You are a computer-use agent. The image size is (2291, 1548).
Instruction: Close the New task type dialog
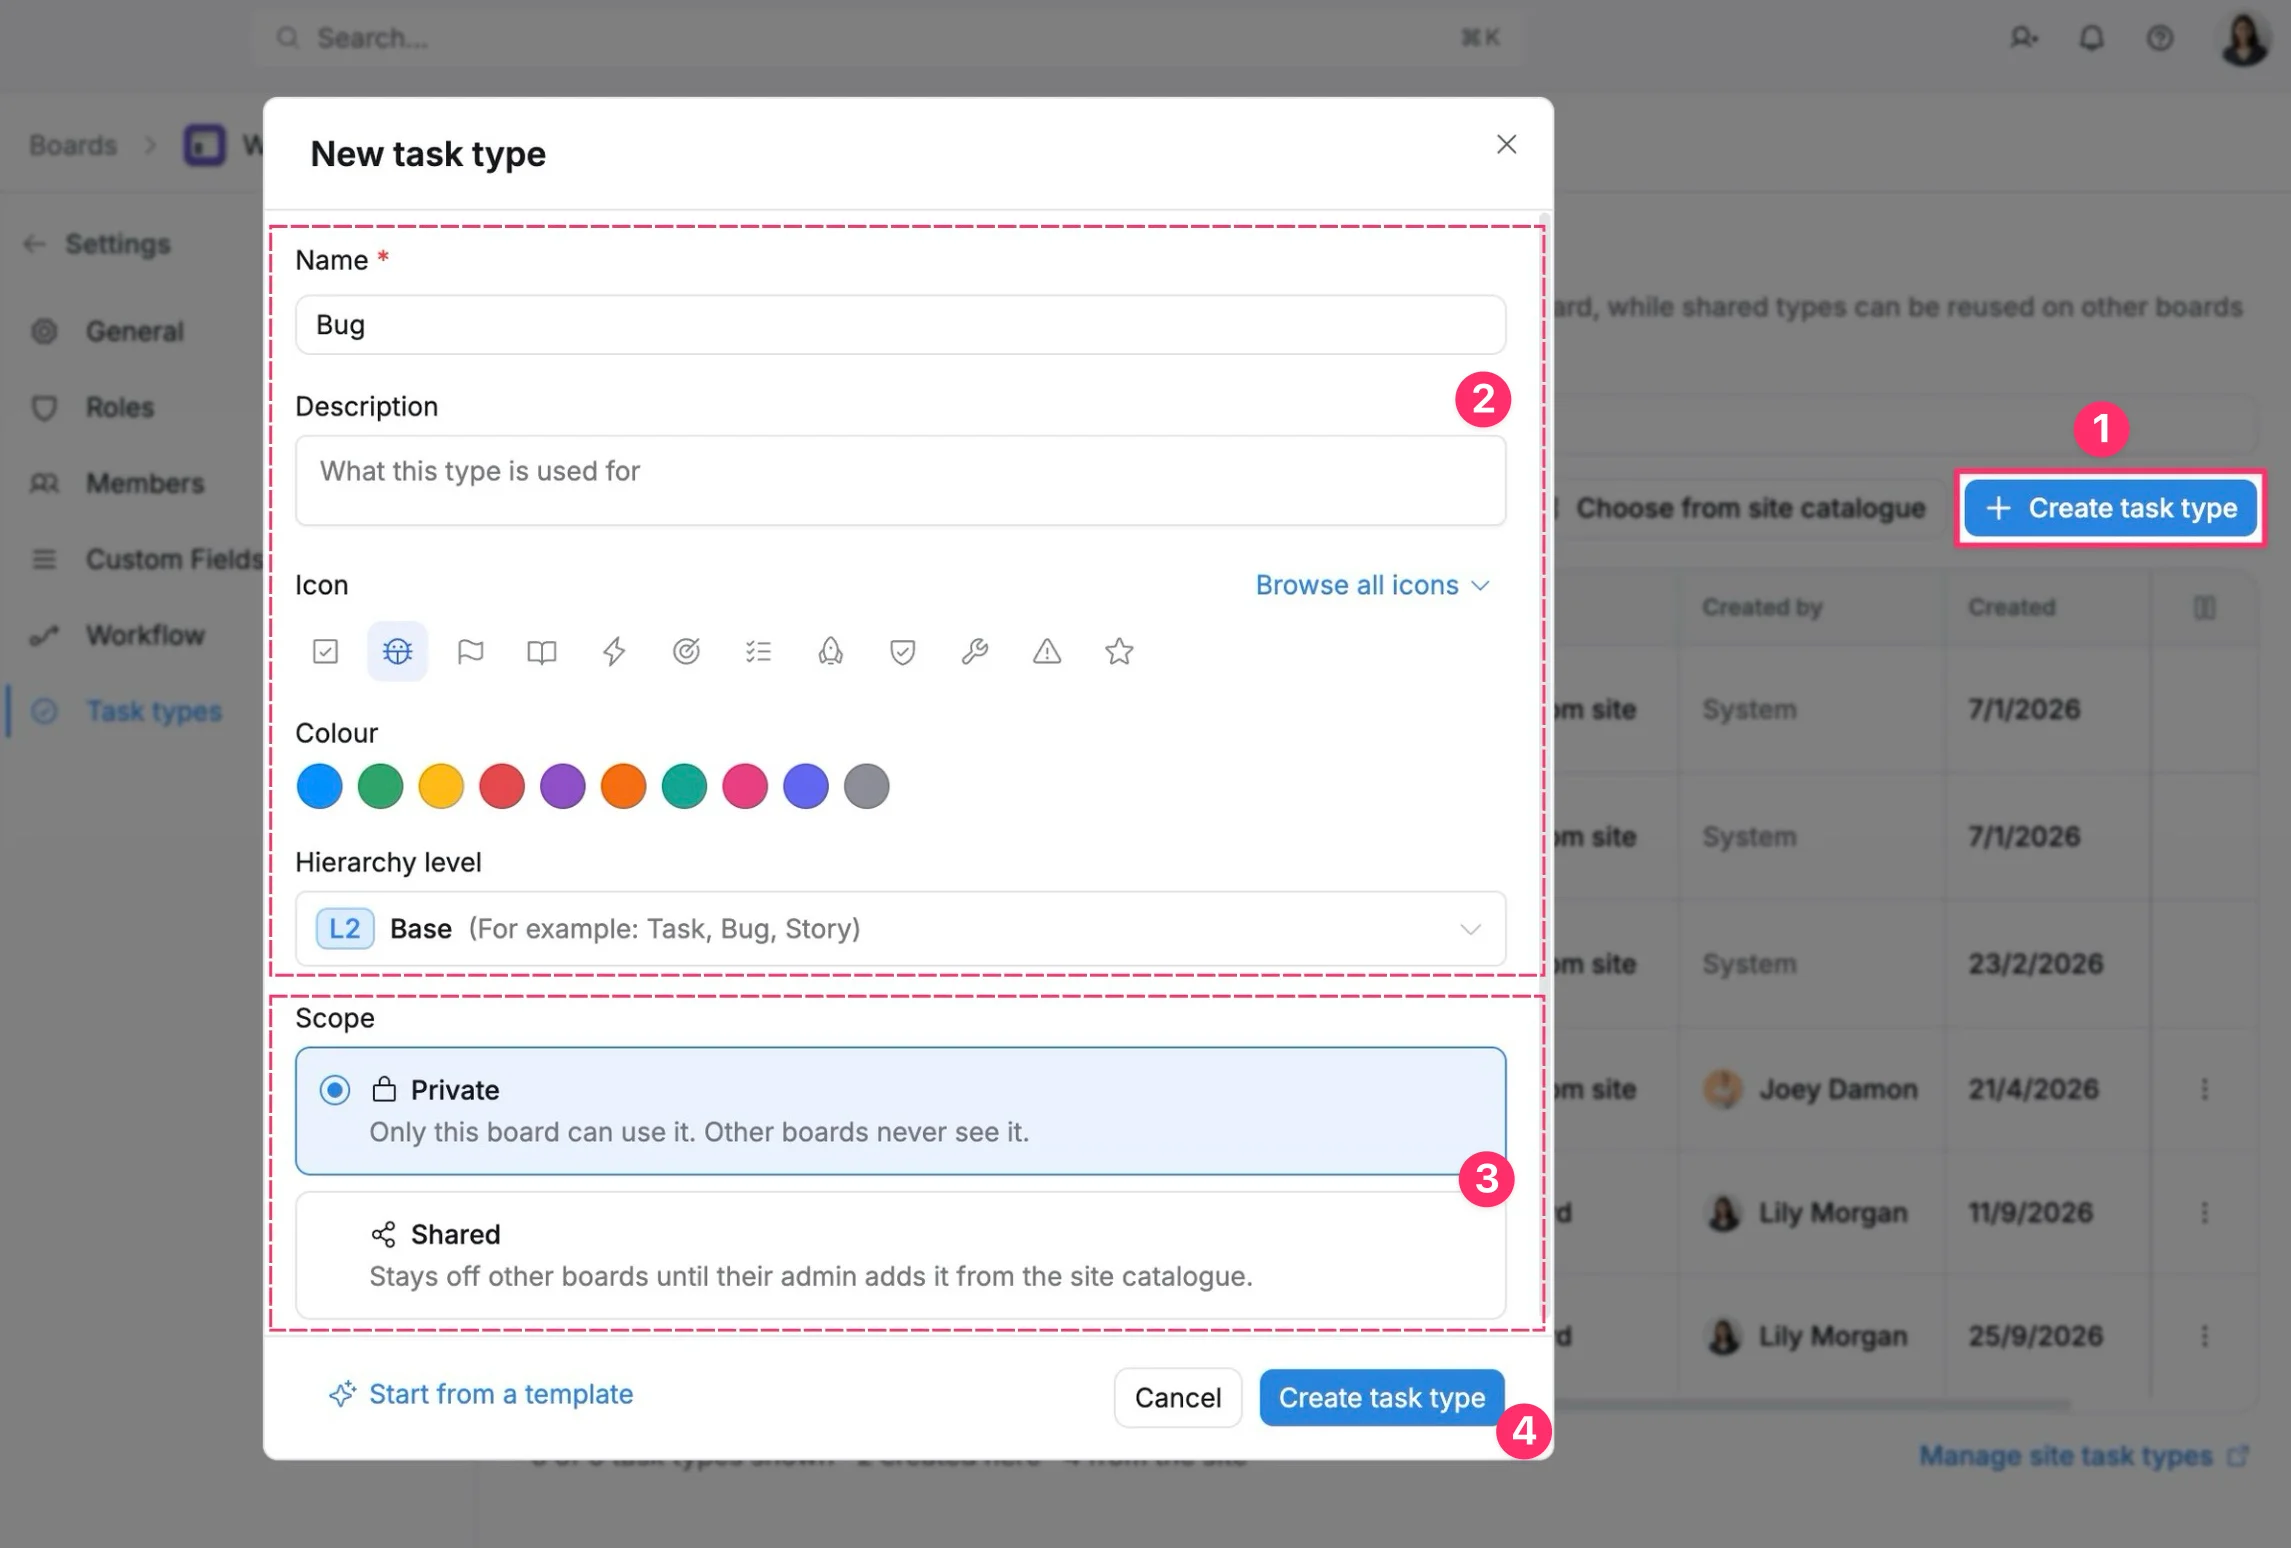point(1506,144)
